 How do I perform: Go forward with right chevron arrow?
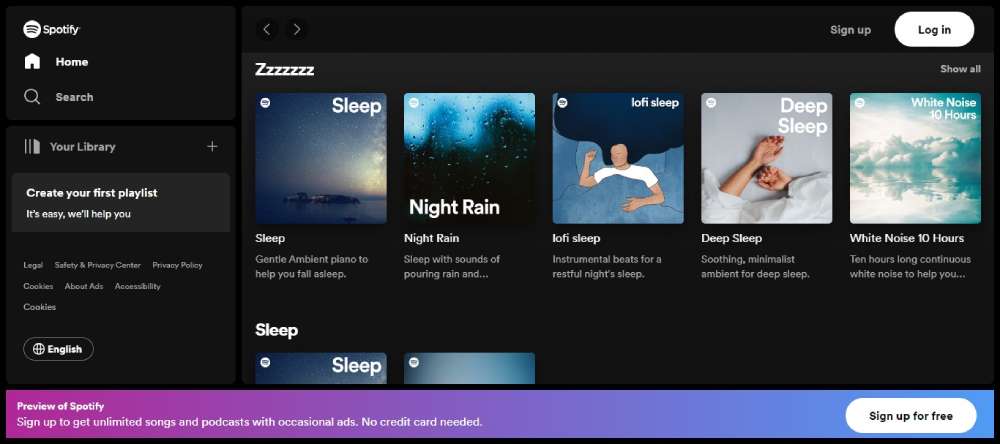point(297,29)
